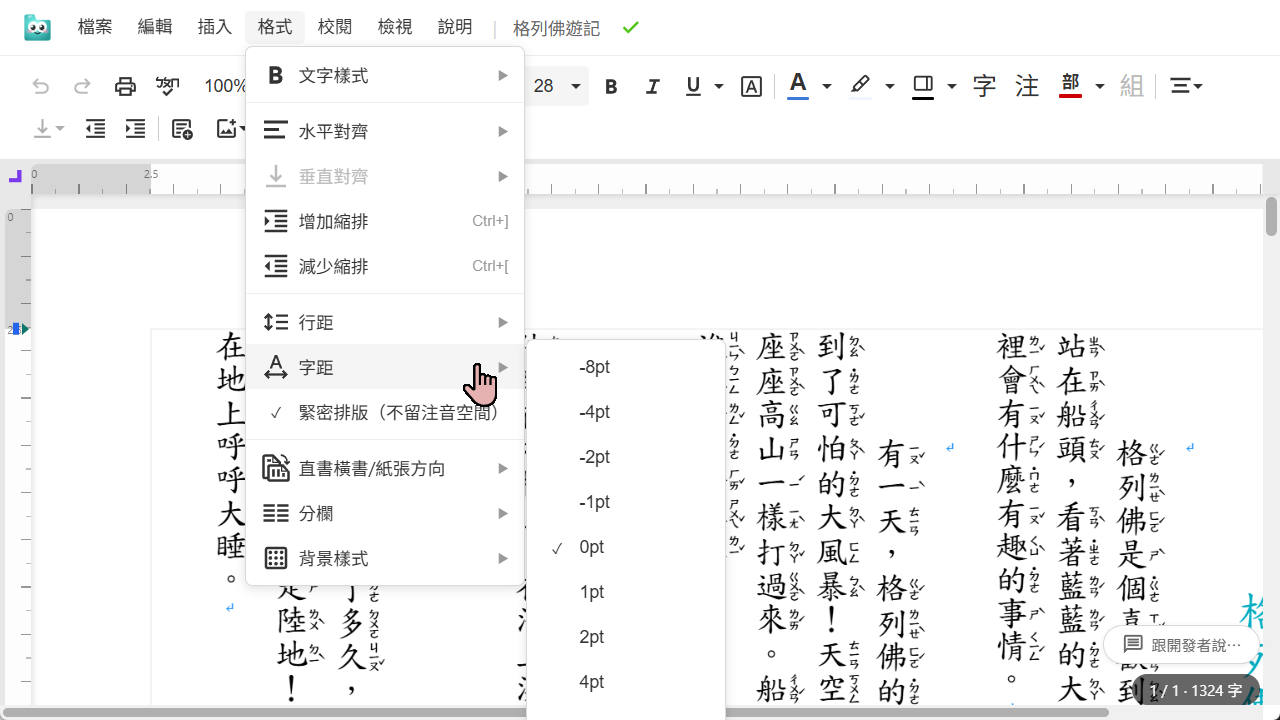Click the saved status green checkmark

point(630,28)
